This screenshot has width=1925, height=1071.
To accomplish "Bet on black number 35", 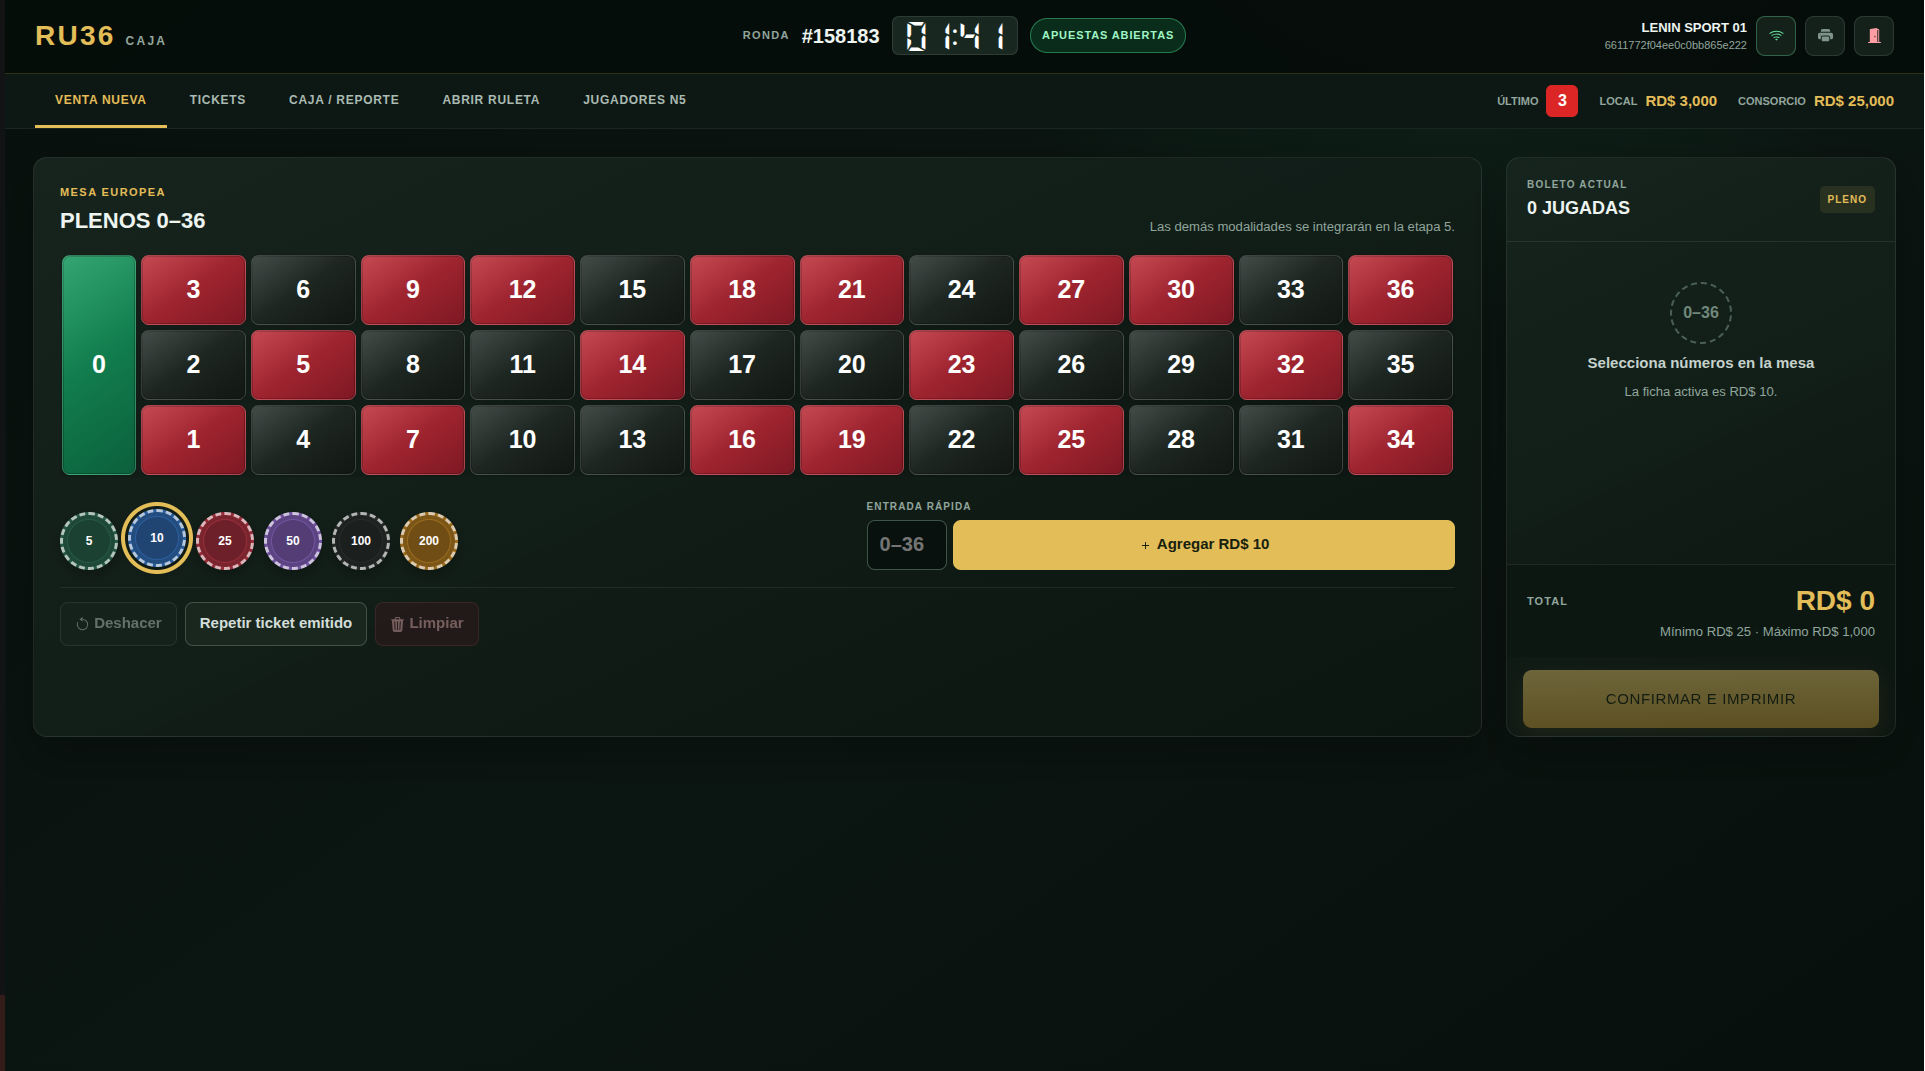I will click(1400, 365).
